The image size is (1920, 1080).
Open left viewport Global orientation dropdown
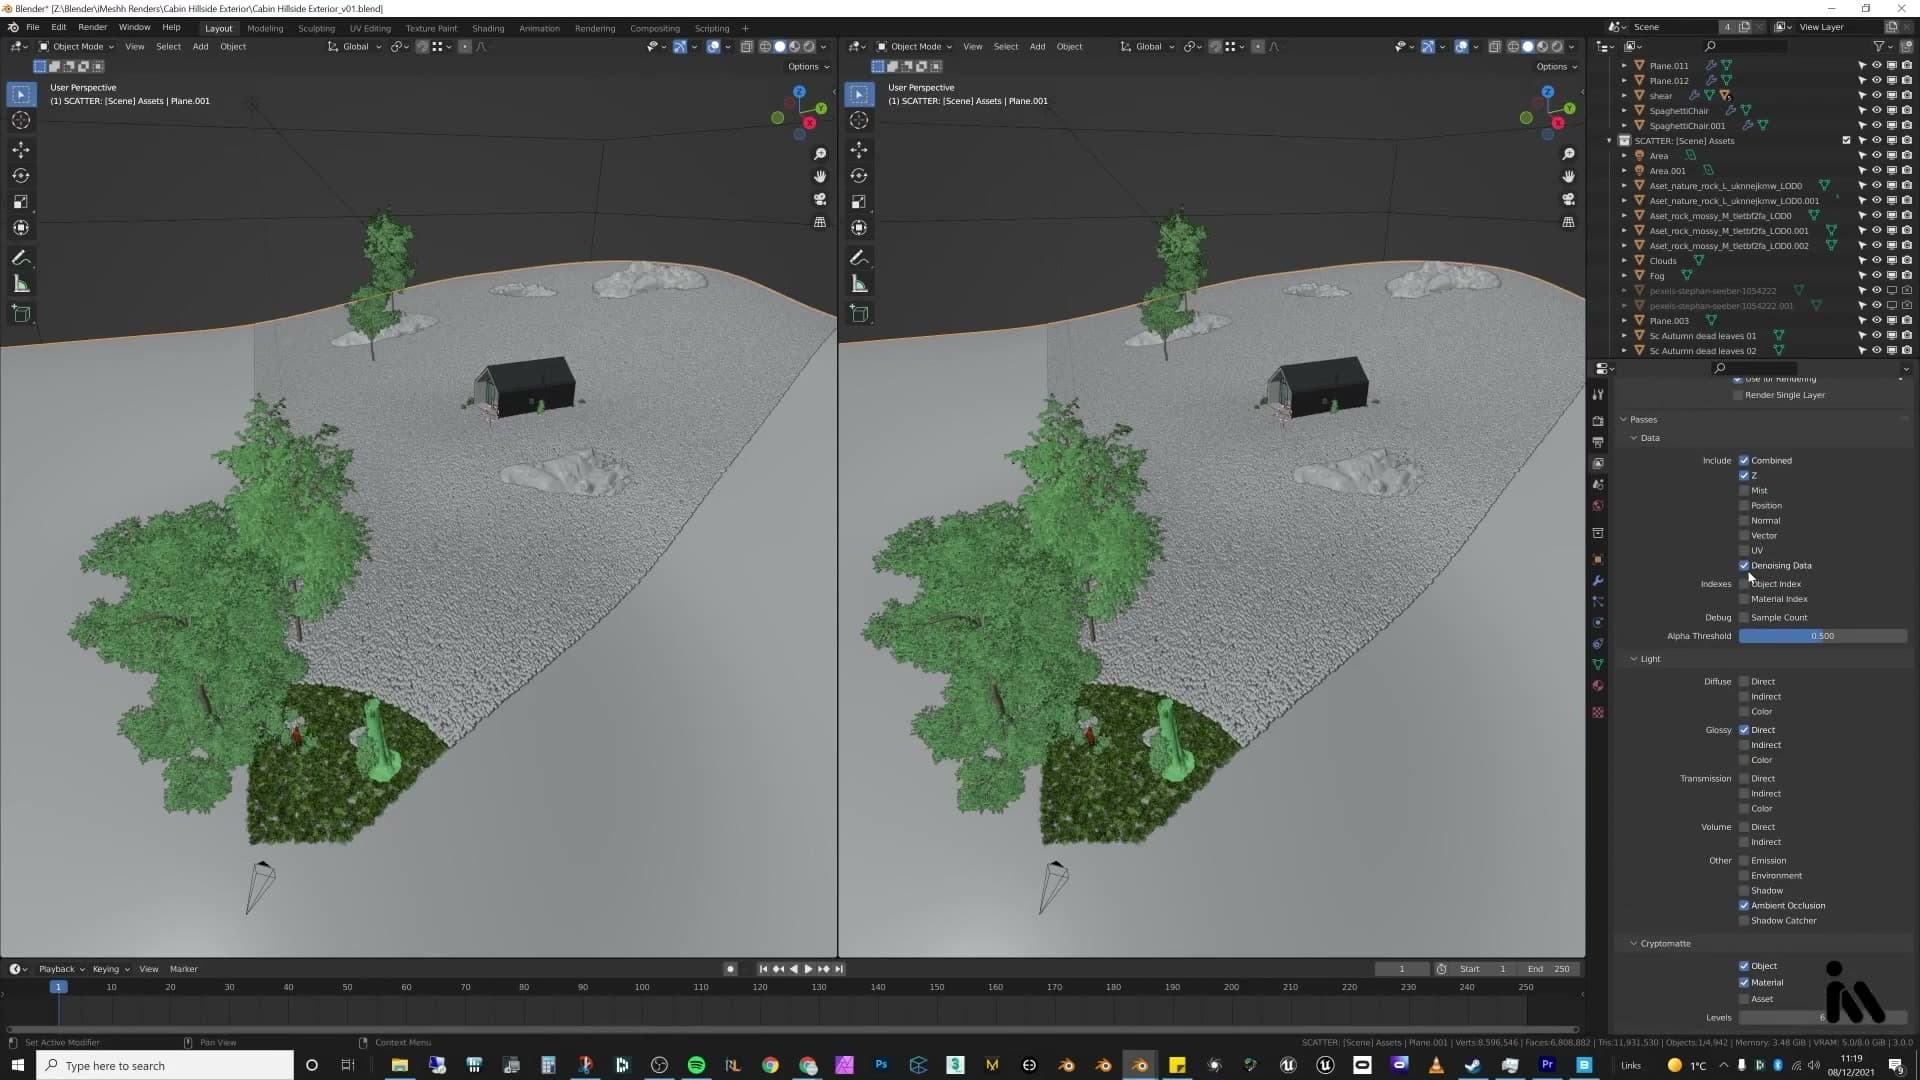point(355,46)
